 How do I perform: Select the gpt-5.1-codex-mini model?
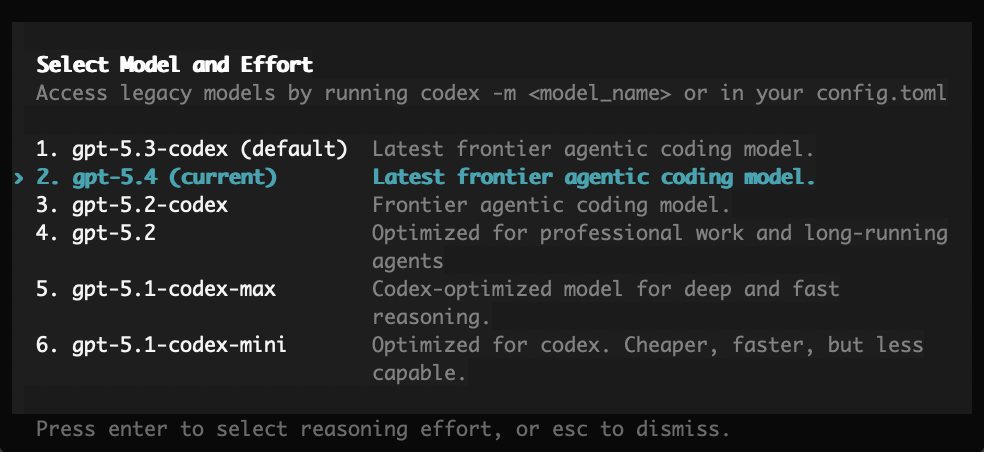179,345
